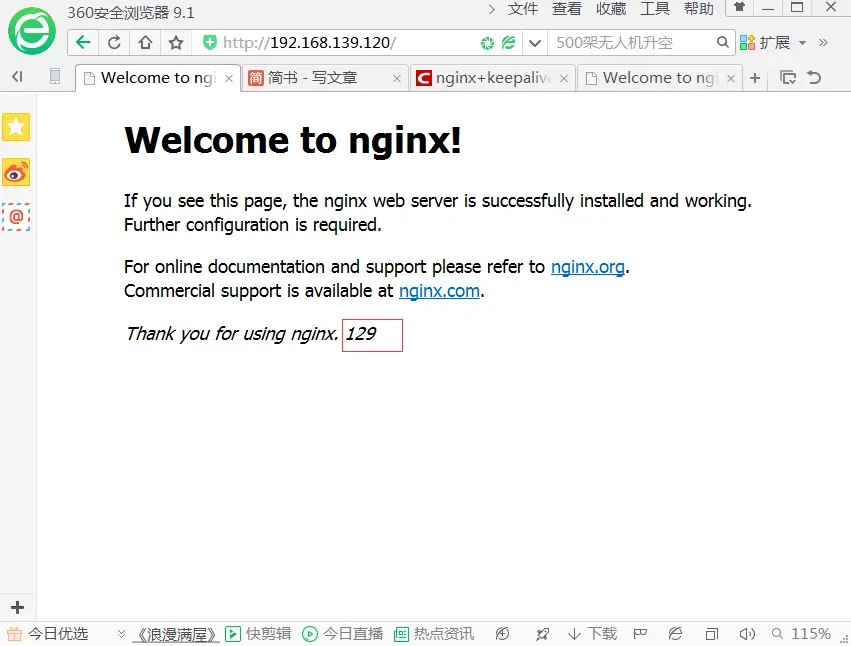Show more toolbar items chevron
Screen dimensions: 851x646
[823, 43]
